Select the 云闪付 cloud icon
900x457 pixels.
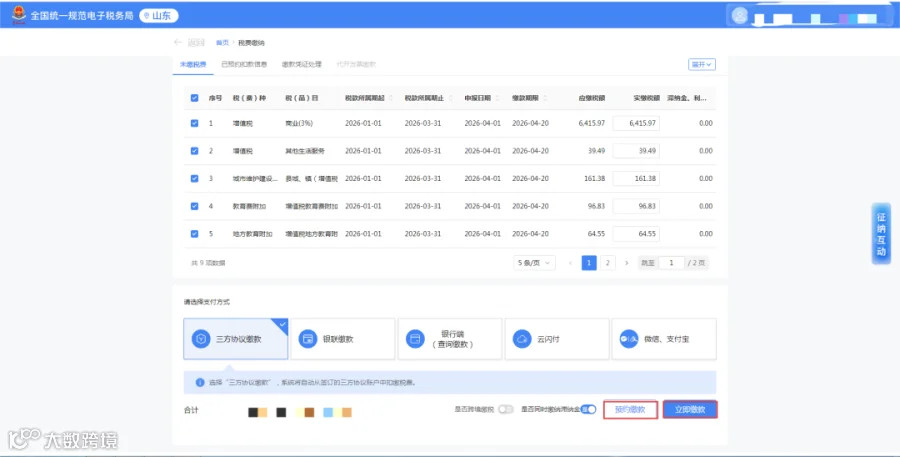pos(522,339)
